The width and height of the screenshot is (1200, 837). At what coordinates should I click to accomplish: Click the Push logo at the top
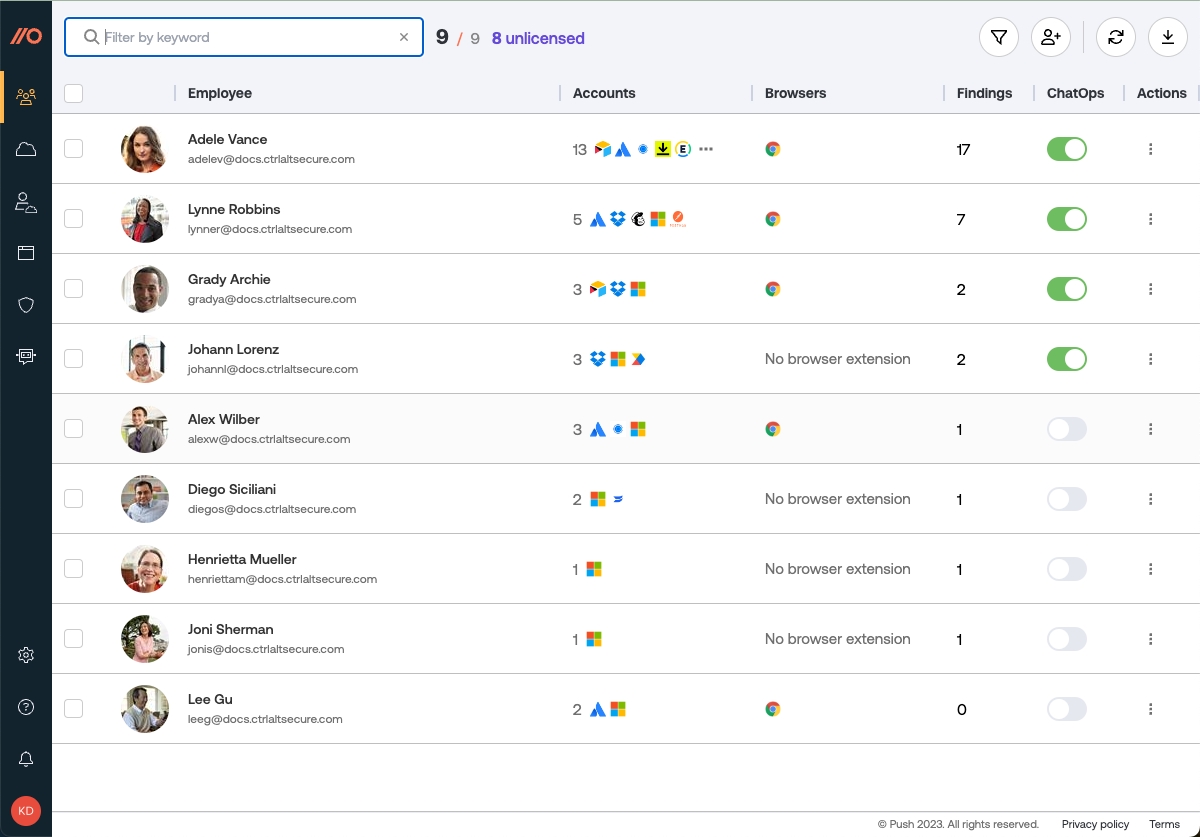click(x=26, y=37)
